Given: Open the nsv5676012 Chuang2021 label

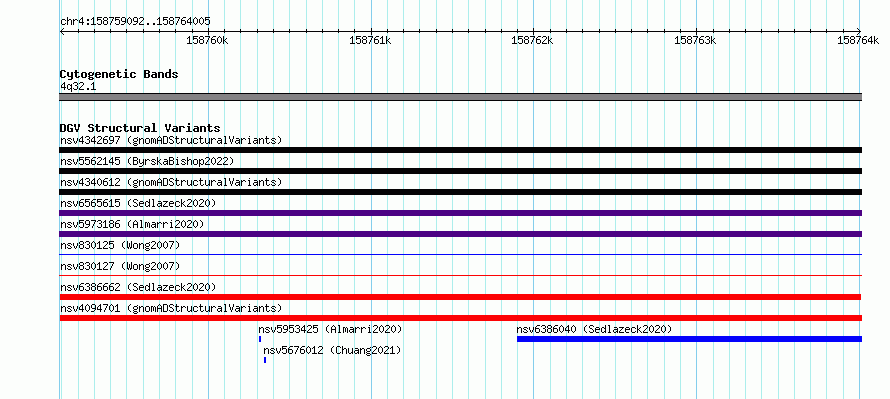Looking at the screenshot, I should [x=332, y=350].
